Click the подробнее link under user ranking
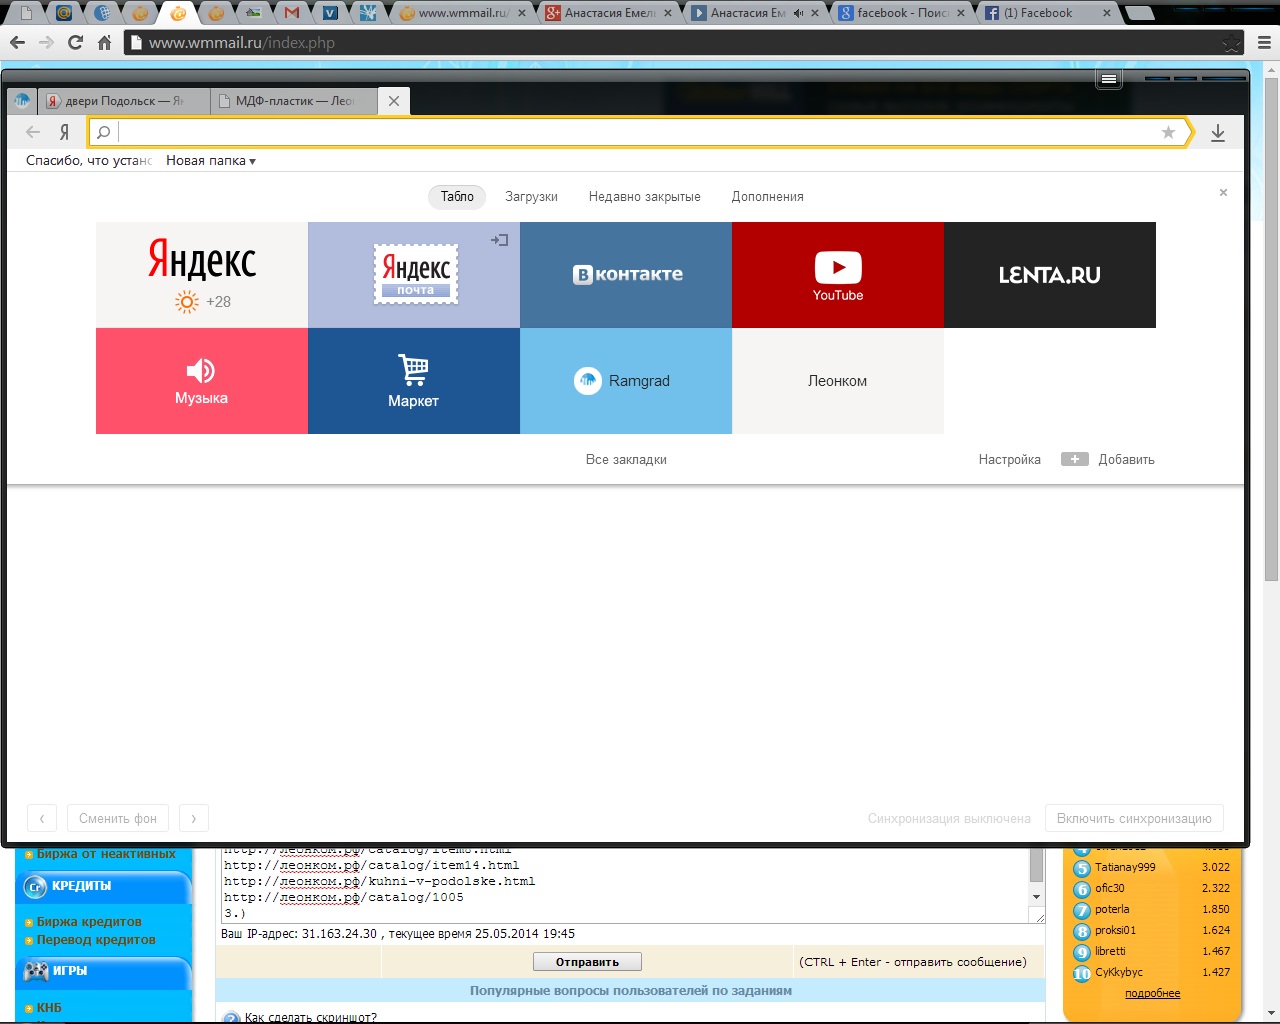This screenshot has height=1024, width=1280. pyautogui.click(x=1152, y=994)
